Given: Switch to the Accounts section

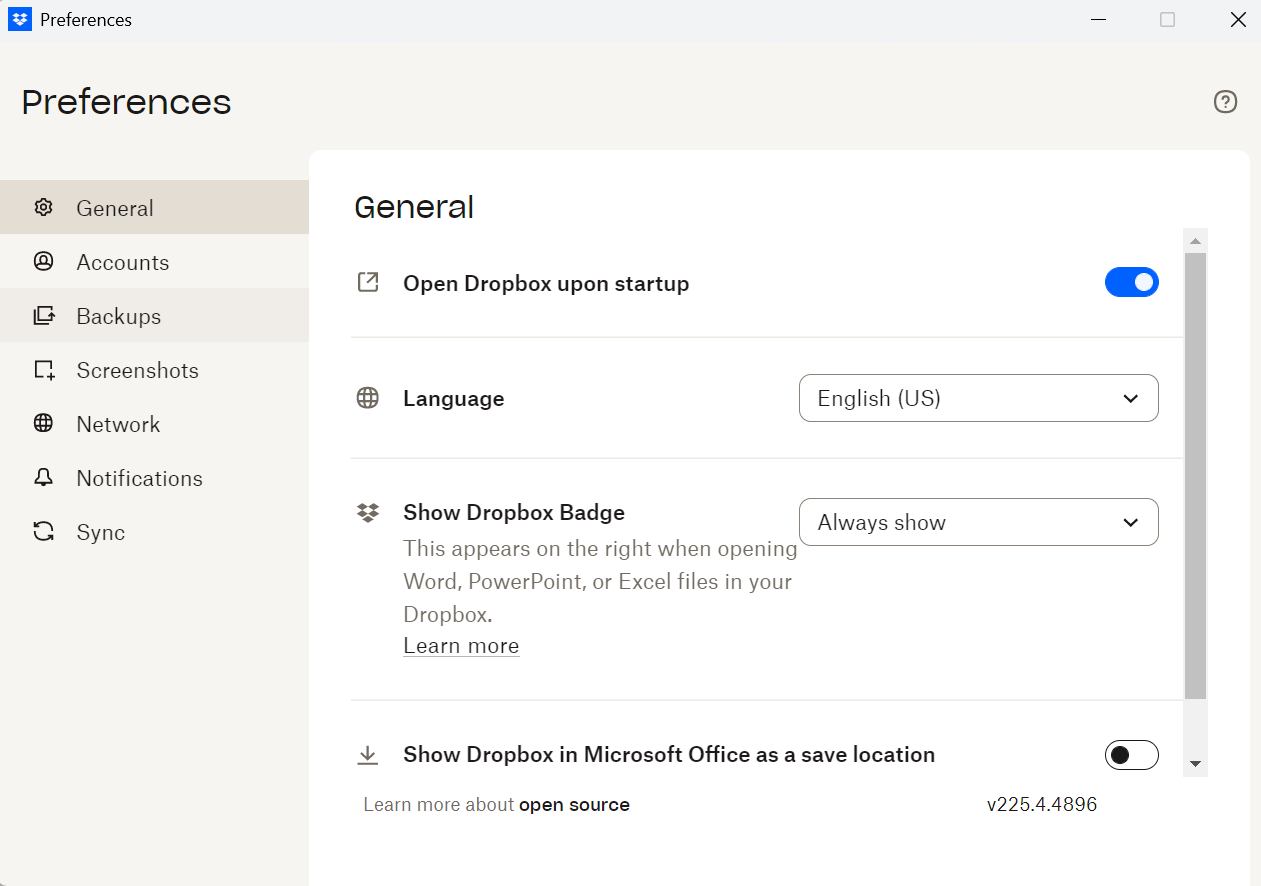Looking at the screenshot, I should pos(122,262).
